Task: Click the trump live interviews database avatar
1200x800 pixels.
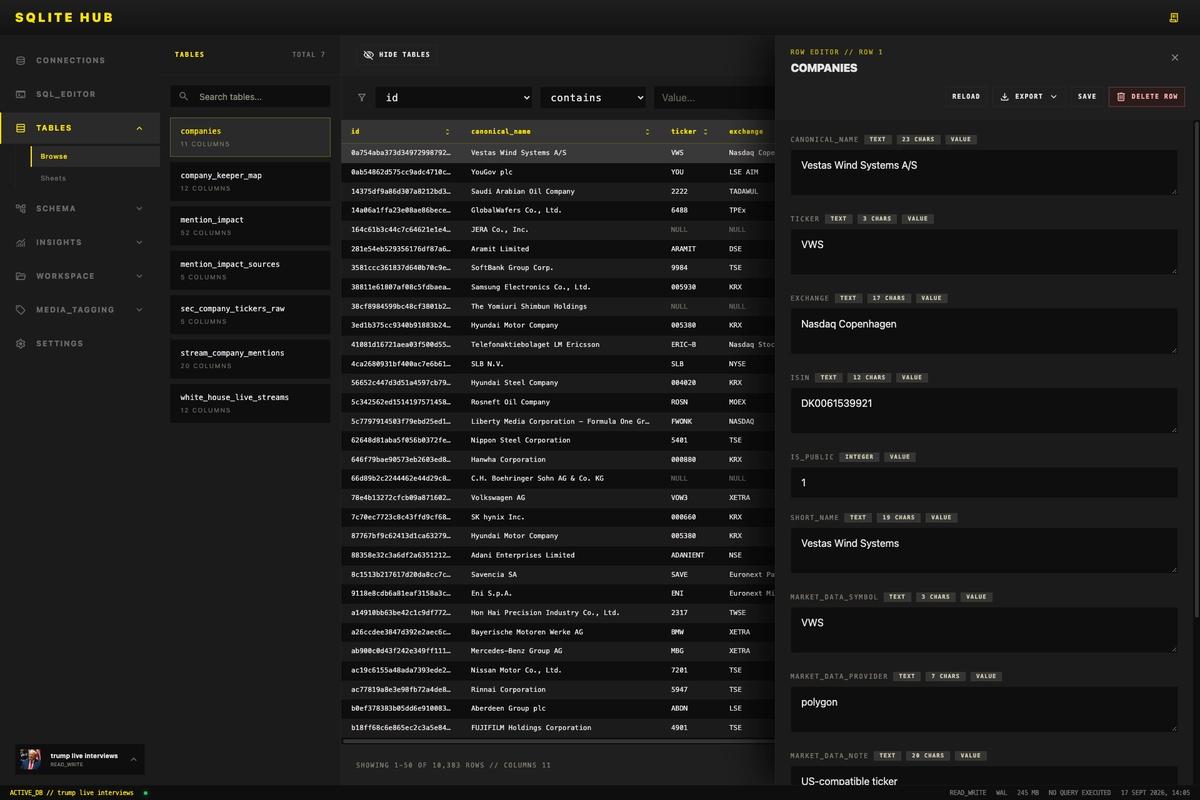Action: [x=31, y=759]
